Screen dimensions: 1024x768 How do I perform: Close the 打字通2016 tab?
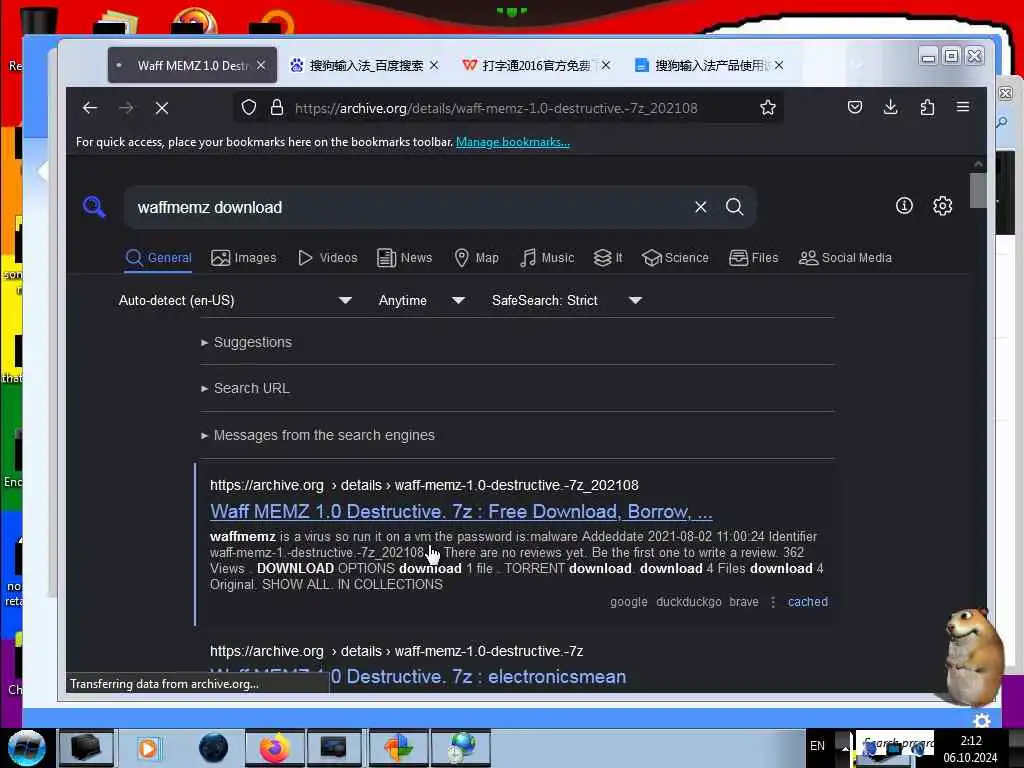coord(606,65)
